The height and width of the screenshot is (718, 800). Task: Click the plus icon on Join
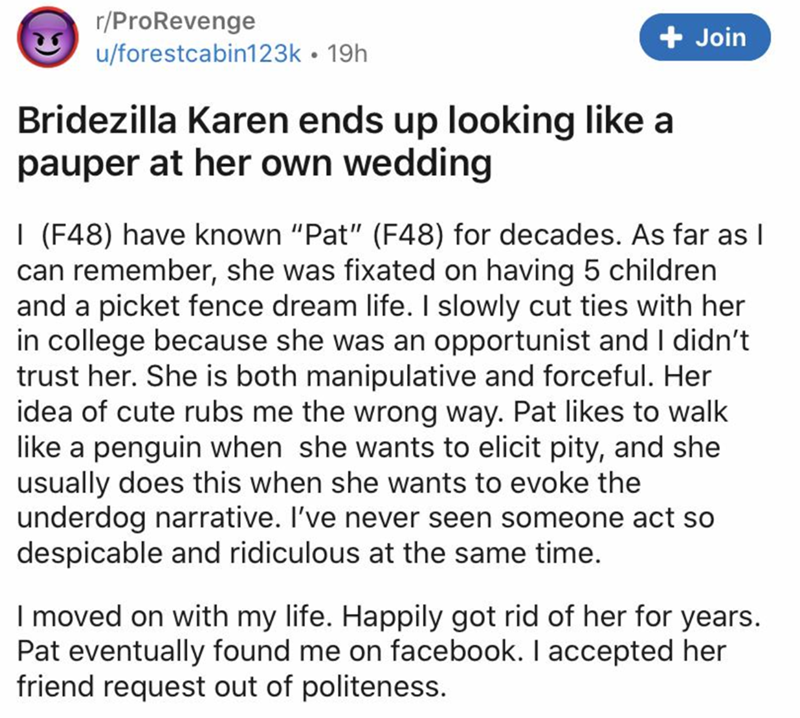(672, 38)
